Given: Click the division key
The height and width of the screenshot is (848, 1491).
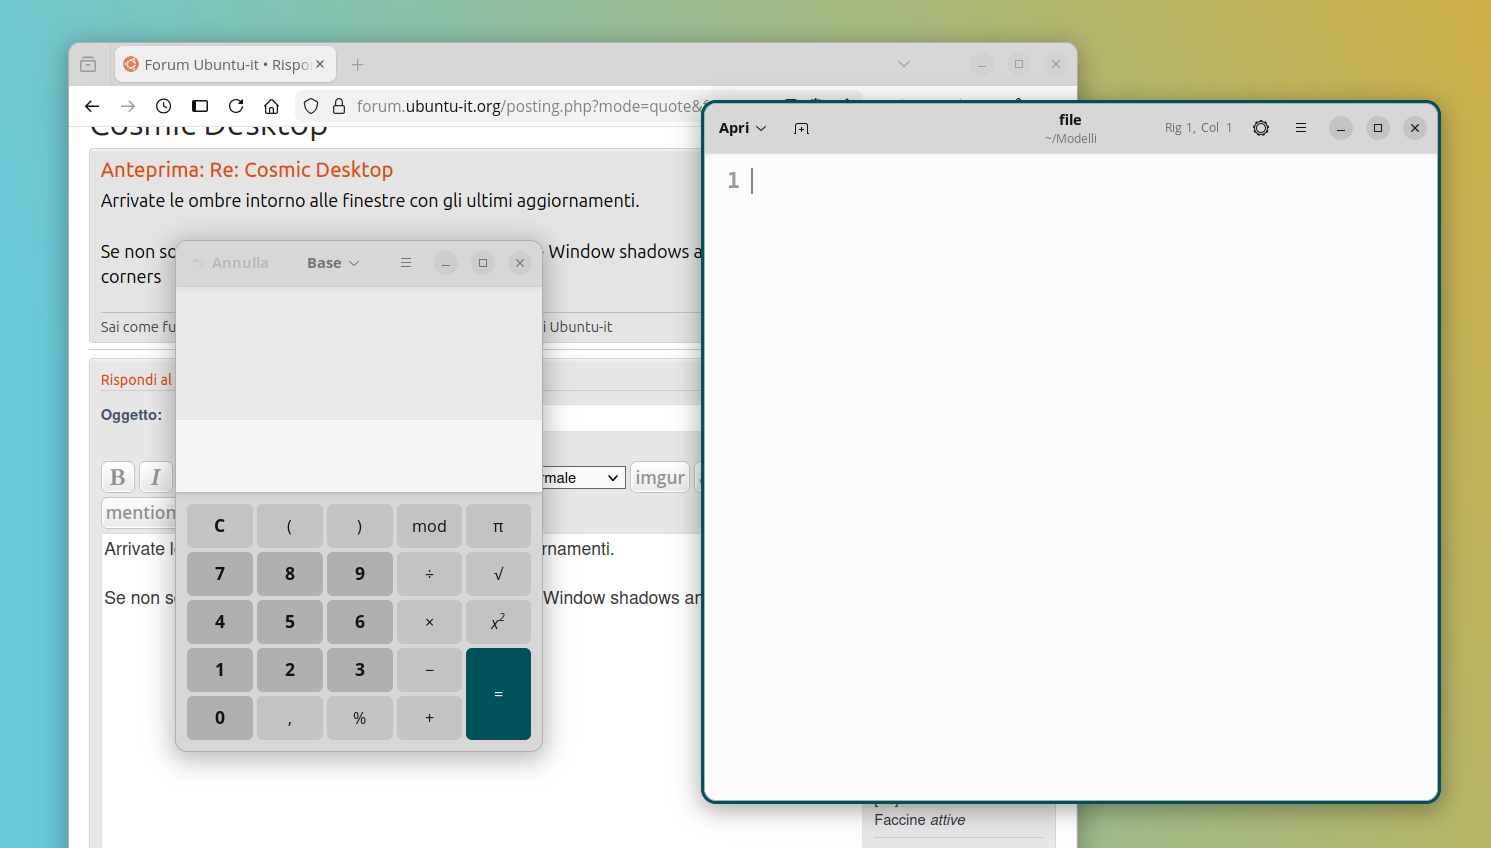Looking at the screenshot, I should click(429, 574).
